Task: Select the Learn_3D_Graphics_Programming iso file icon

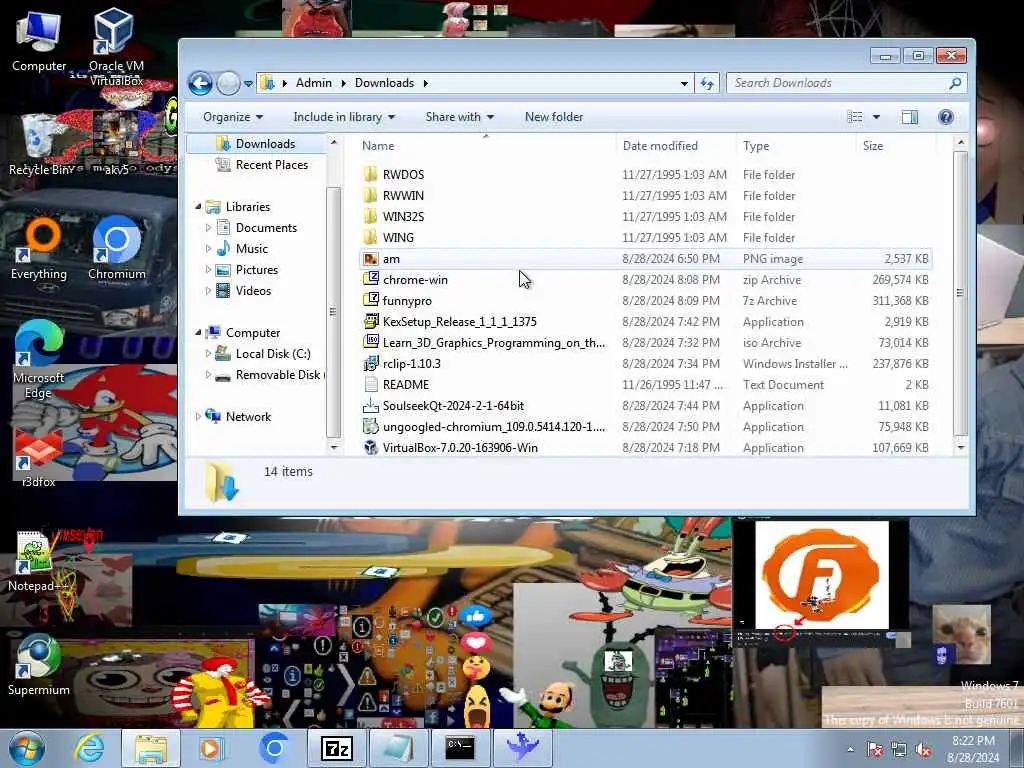Action: click(370, 342)
